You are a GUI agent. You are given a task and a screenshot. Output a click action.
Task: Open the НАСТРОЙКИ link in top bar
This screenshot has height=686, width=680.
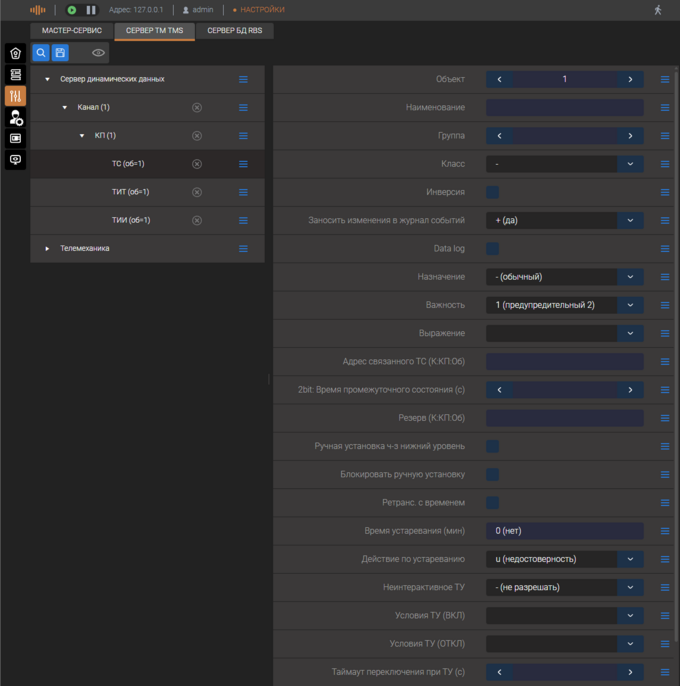[262, 10]
